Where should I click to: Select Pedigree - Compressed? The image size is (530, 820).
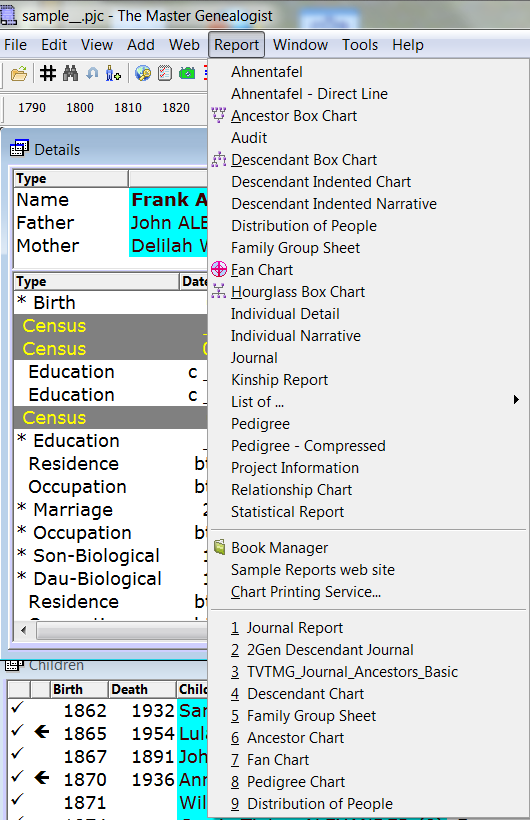(x=308, y=446)
